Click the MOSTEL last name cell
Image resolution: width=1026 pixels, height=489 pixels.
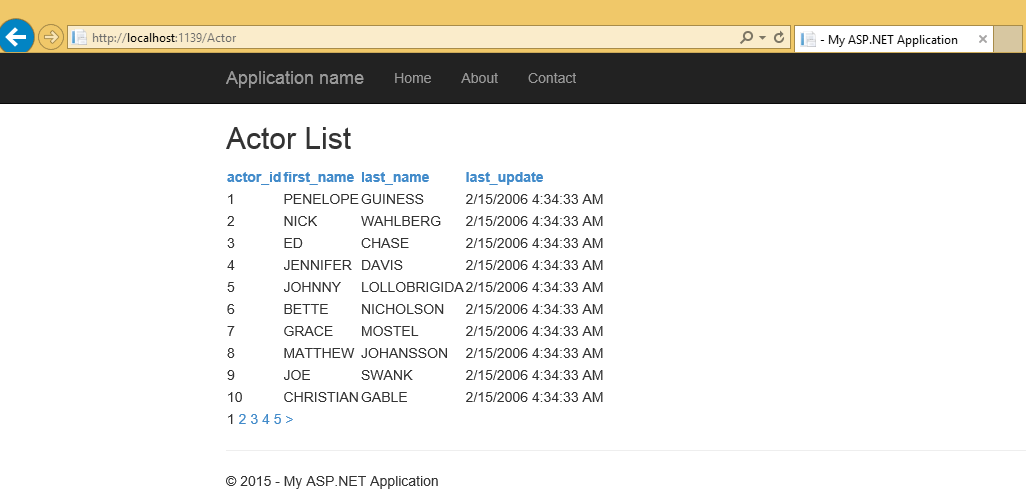pyautogui.click(x=389, y=331)
